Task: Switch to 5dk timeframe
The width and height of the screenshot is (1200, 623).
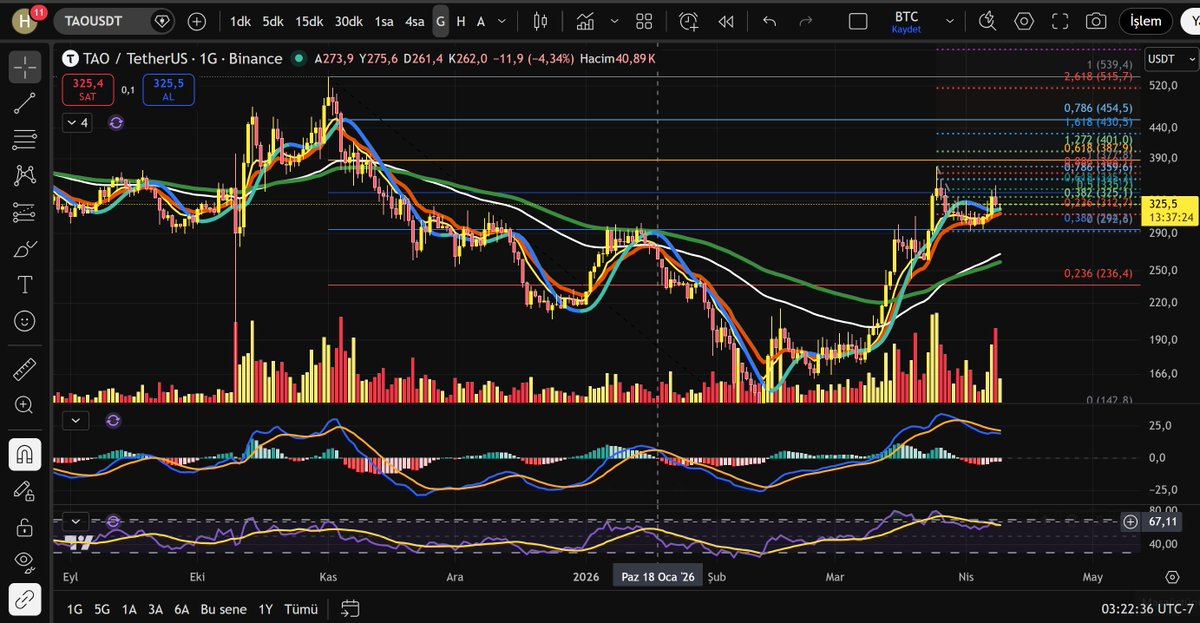Action: (x=273, y=21)
